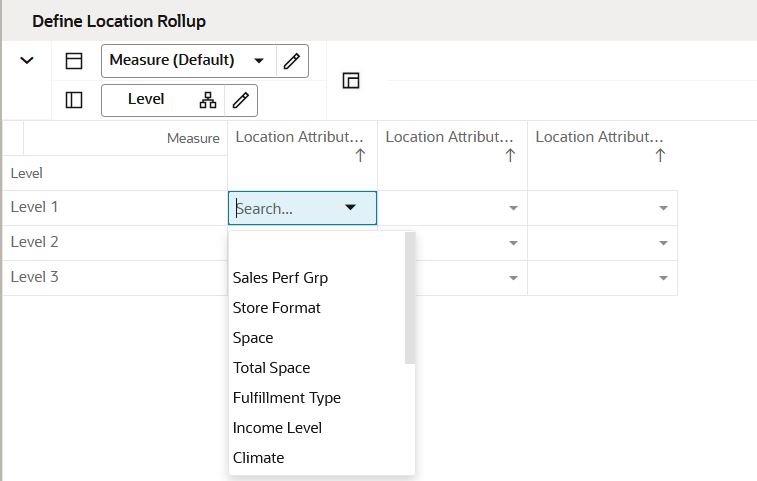Open the Level hierarchy icon
The width and height of the screenshot is (757, 481).
(x=208, y=100)
